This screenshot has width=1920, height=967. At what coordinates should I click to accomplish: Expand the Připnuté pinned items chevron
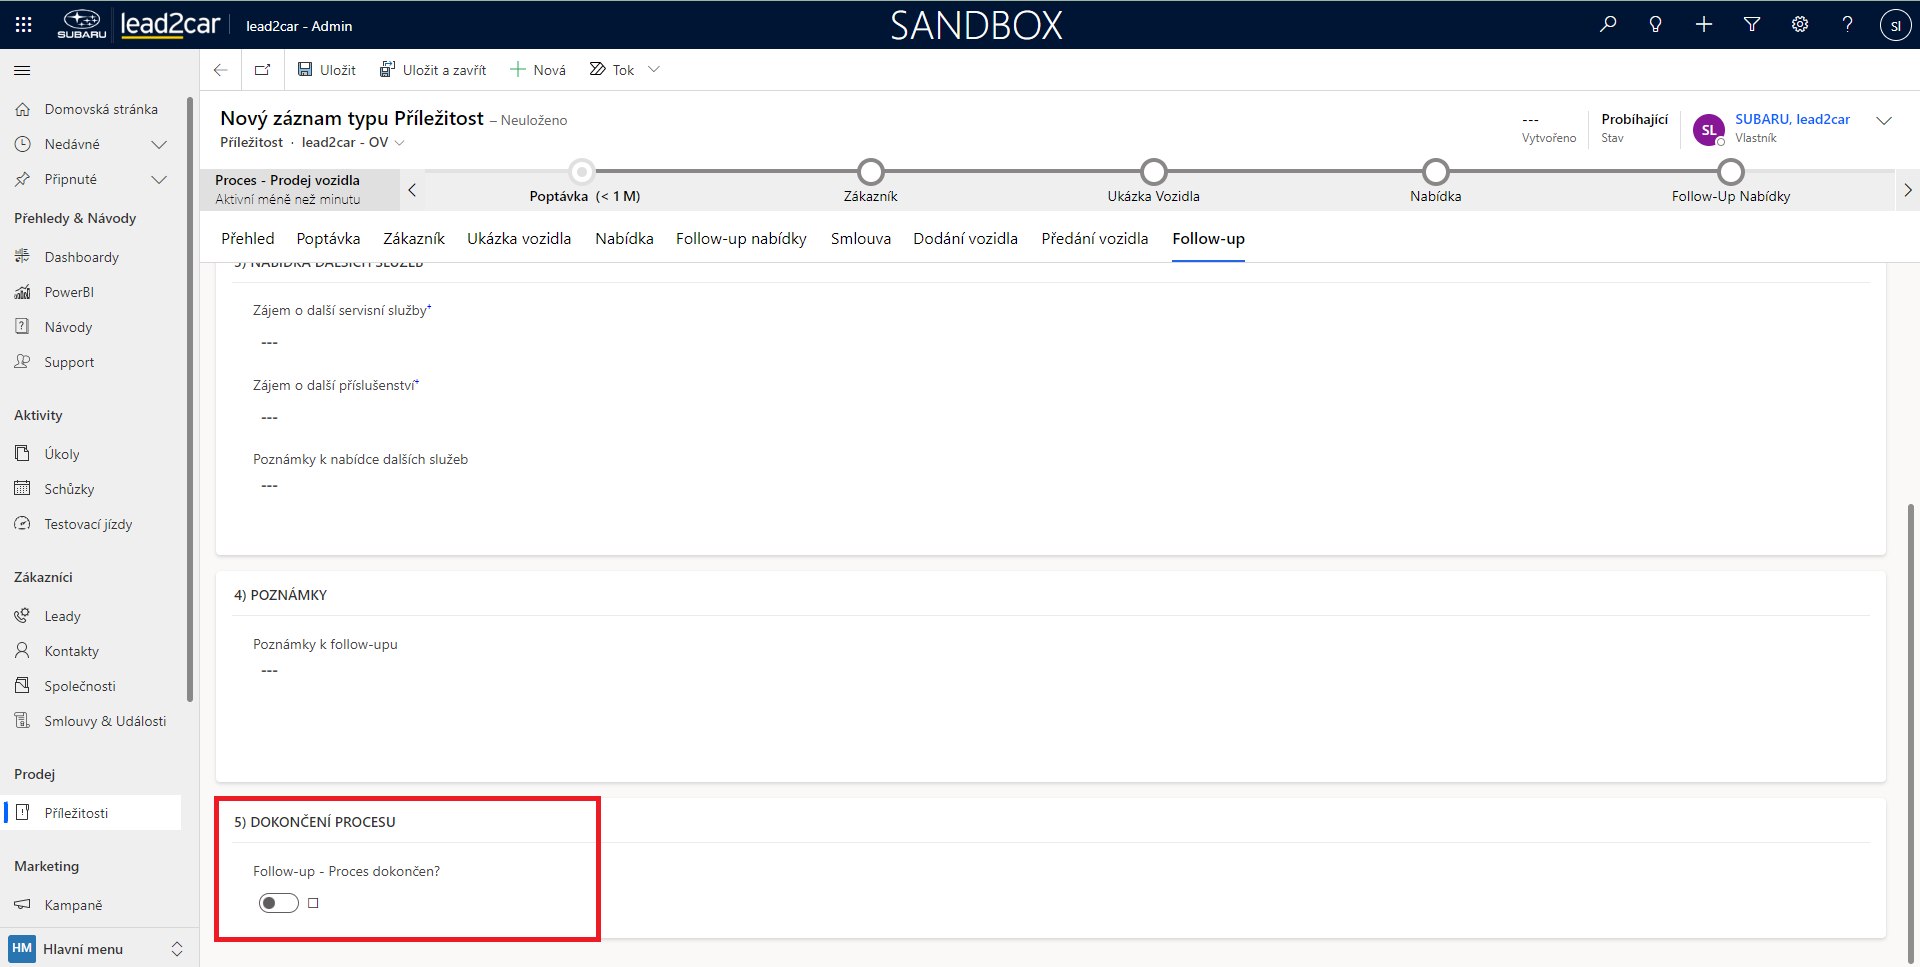pos(158,180)
